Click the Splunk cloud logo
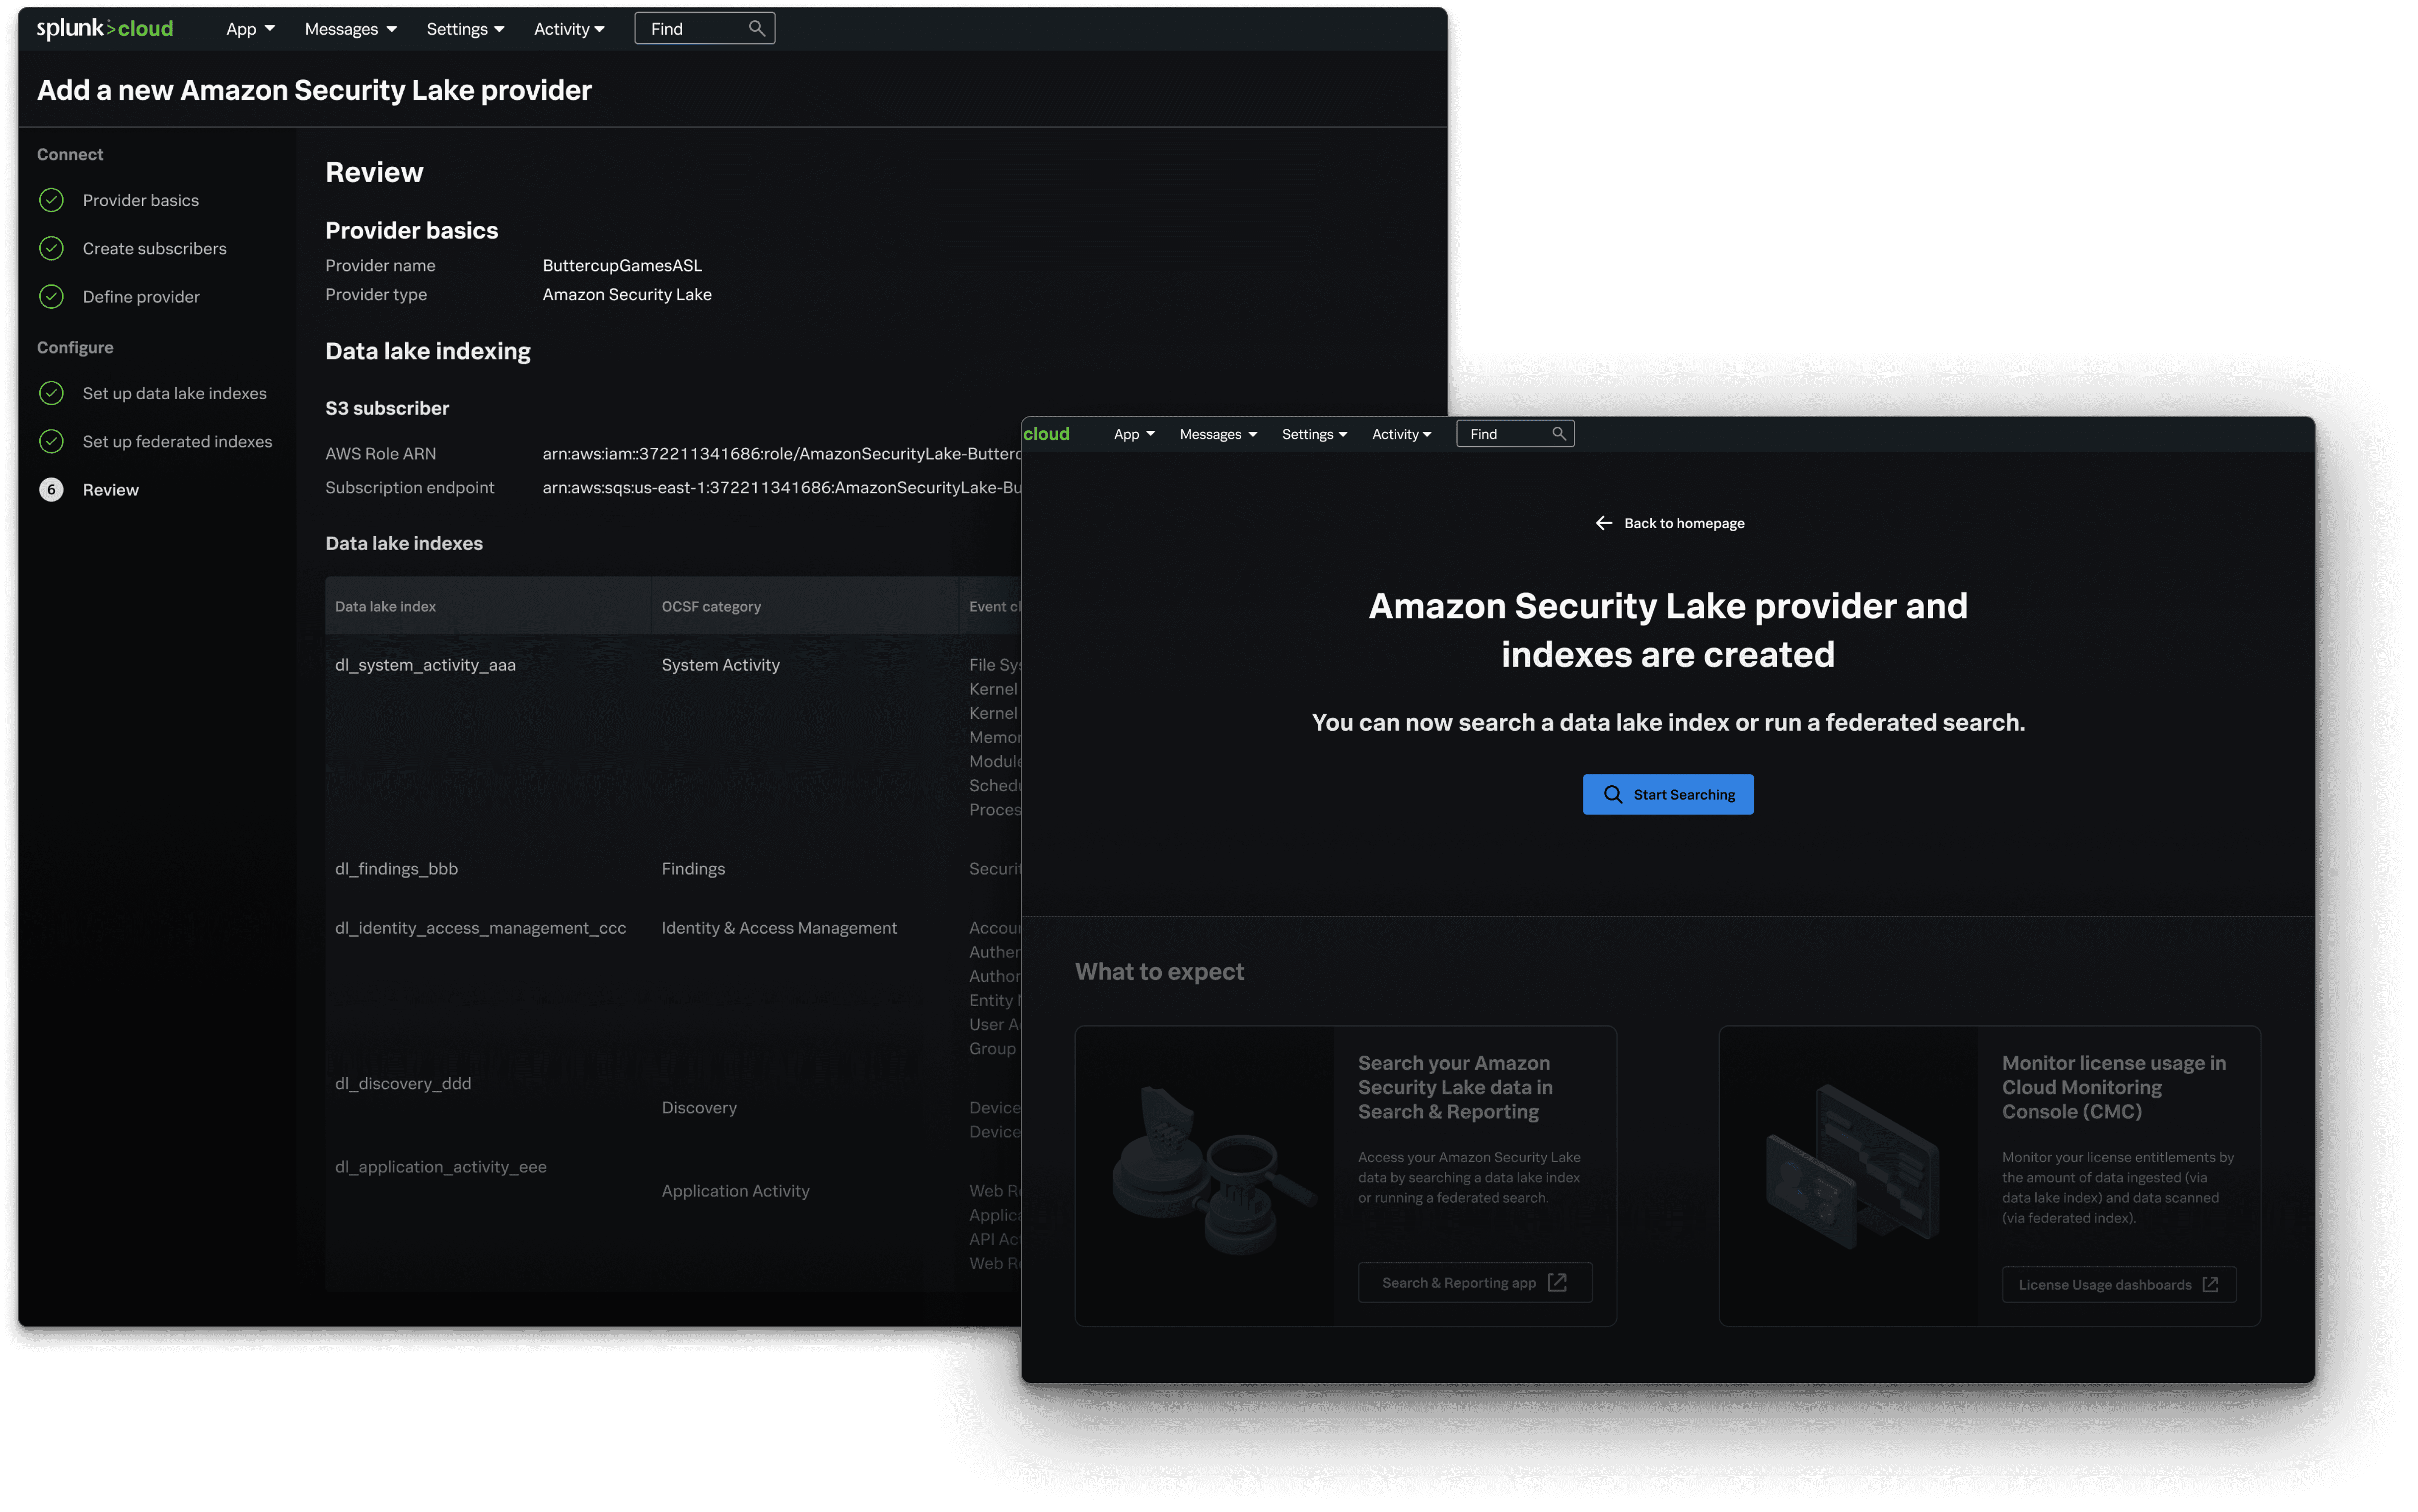 pyautogui.click(x=104, y=28)
